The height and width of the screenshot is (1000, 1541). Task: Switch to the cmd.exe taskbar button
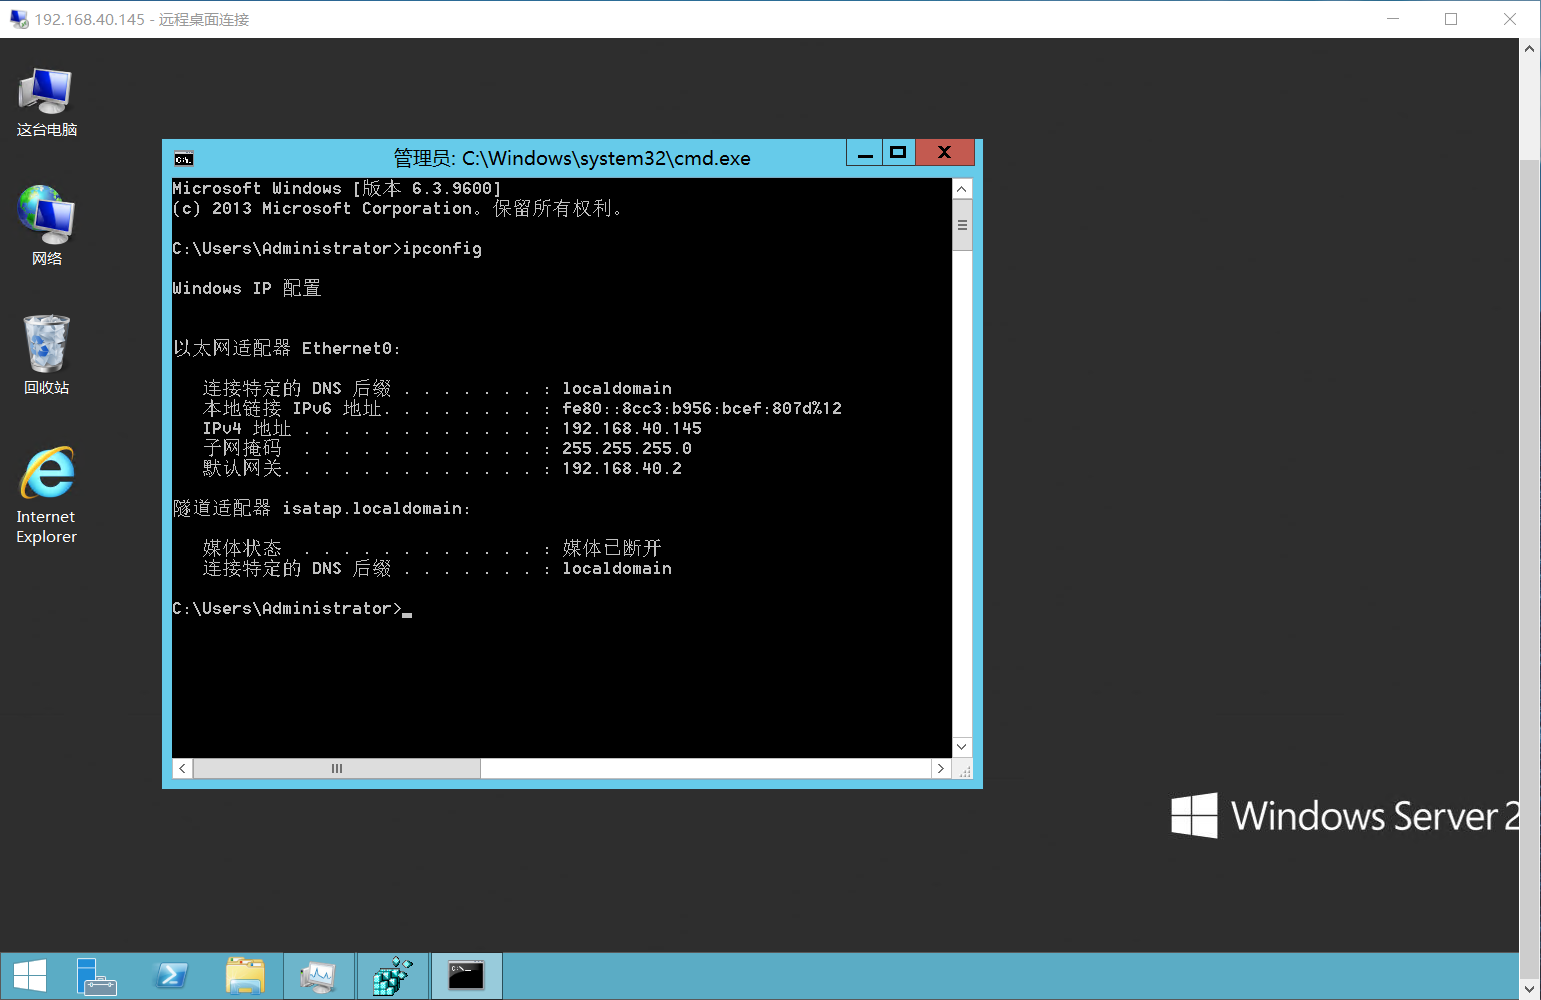coord(466,976)
